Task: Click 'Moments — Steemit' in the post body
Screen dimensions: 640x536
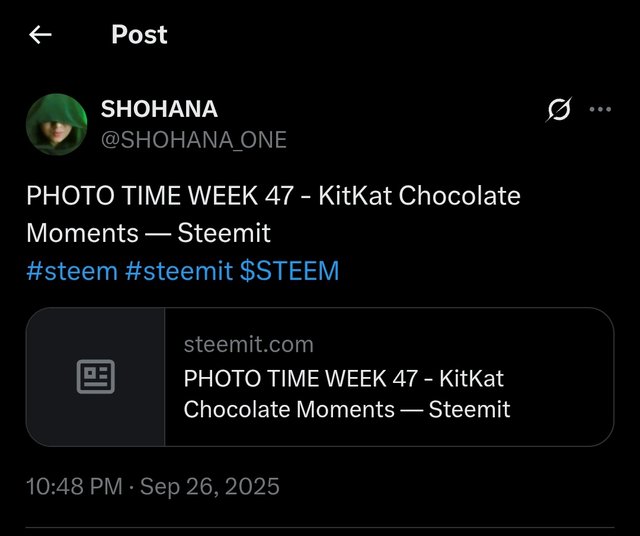Action: click(148, 233)
